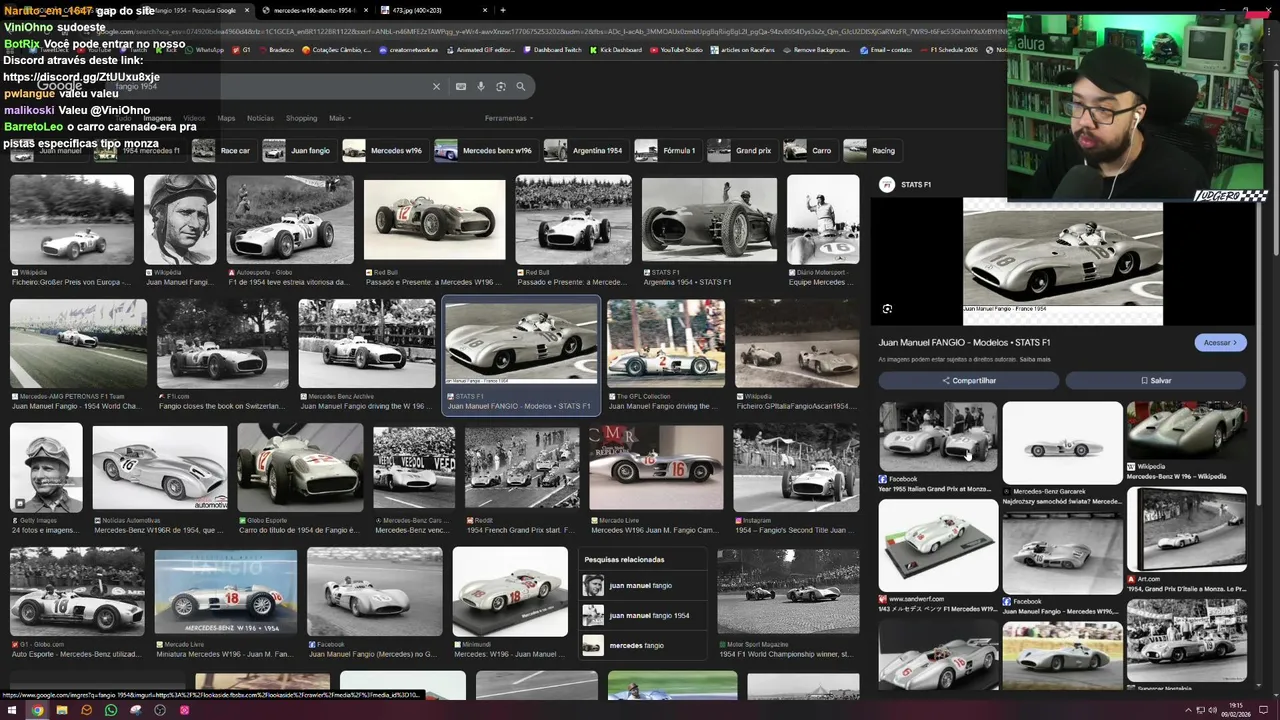The height and width of the screenshot is (720, 1280).
Task: Switch to the 473.jpg browser tab
Action: click(436, 10)
